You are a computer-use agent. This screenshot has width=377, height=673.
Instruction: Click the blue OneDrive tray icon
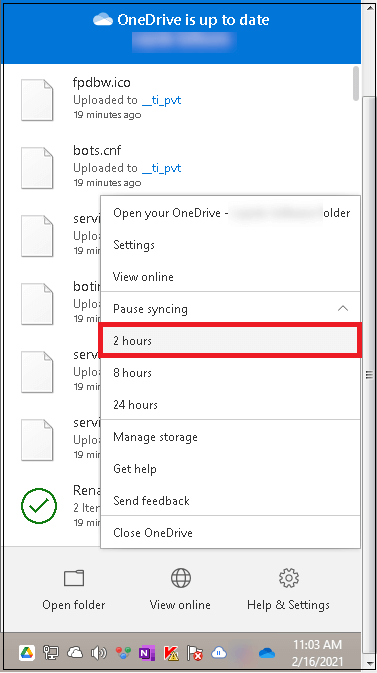[x=267, y=653]
